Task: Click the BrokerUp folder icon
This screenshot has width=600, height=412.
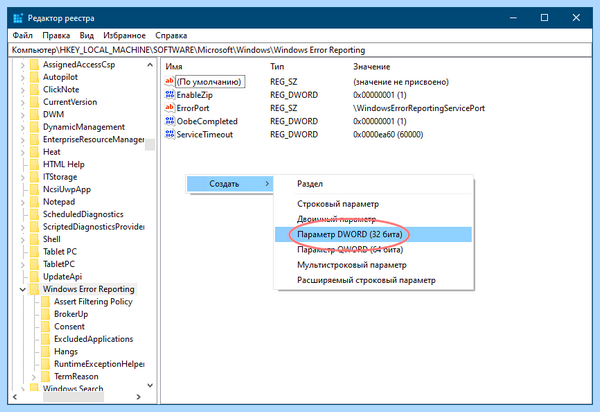Action: 46,314
